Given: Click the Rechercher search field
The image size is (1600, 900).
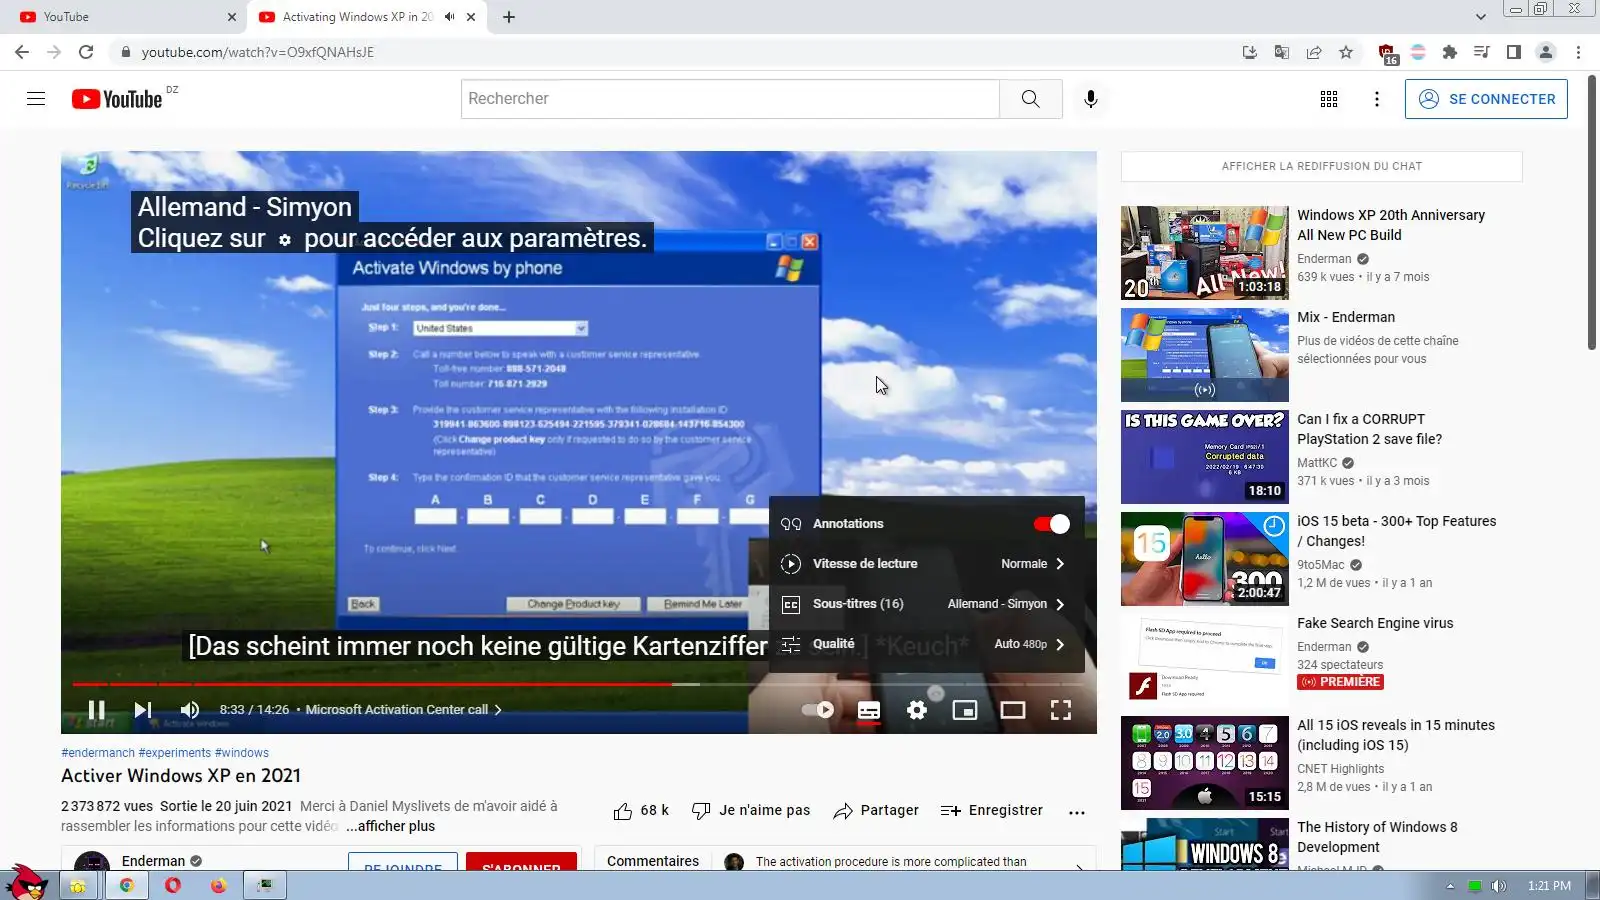Looking at the screenshot, I should [731, 99].
